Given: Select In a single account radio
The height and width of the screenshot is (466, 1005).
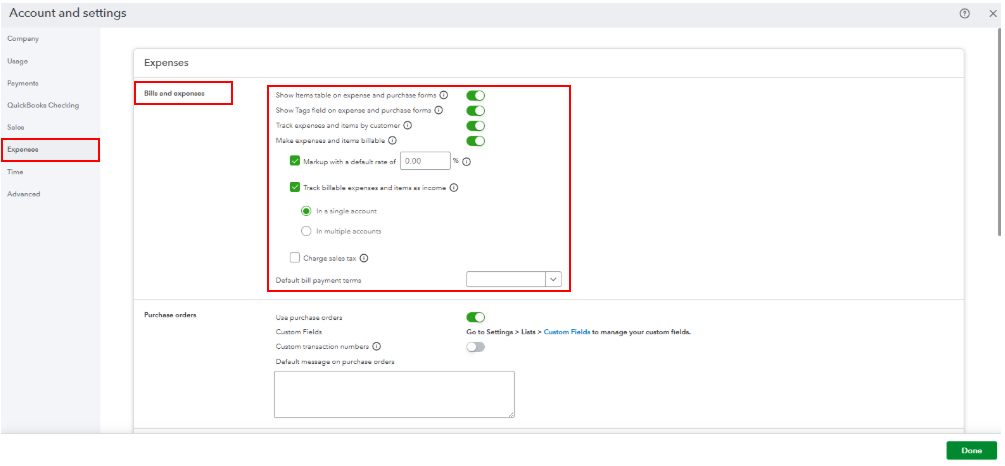Looking at the screenshot, I should pos(306,211).
